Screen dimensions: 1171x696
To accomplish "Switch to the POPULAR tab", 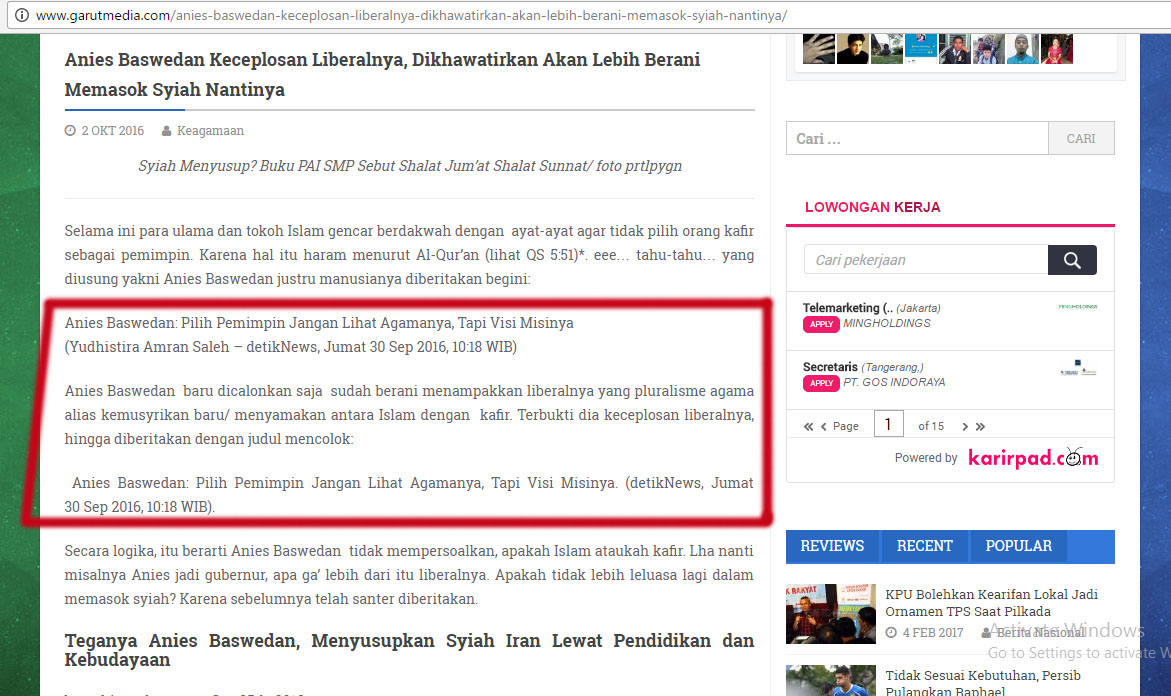I will pyautogui.click(x=1019, y=546).
